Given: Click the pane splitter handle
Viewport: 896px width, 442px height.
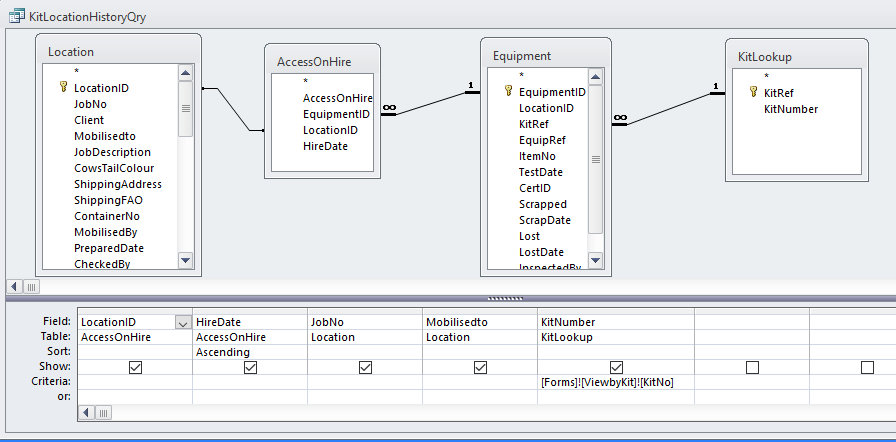Looking at the screenshot, I should pos(505,298).
